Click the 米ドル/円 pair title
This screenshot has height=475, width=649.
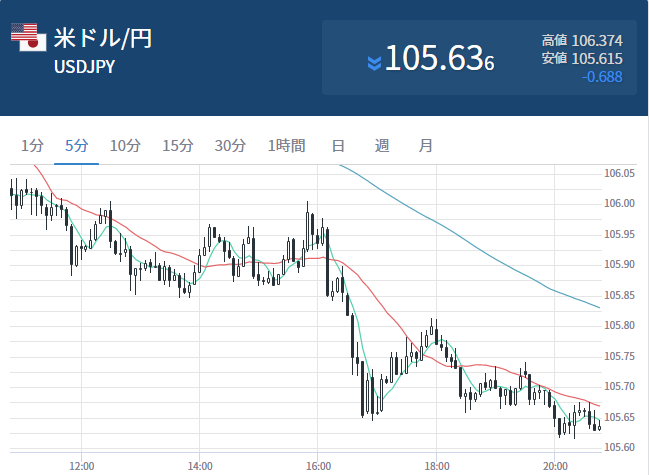(x=102, y=40)
